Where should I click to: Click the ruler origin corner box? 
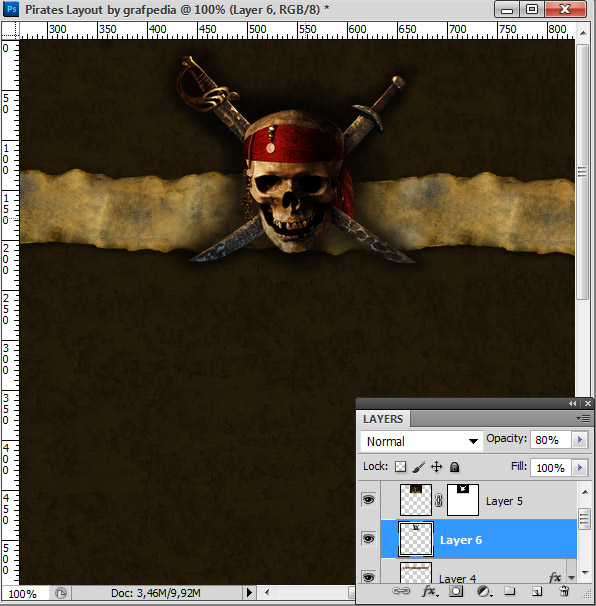click(x=10, y=31)
